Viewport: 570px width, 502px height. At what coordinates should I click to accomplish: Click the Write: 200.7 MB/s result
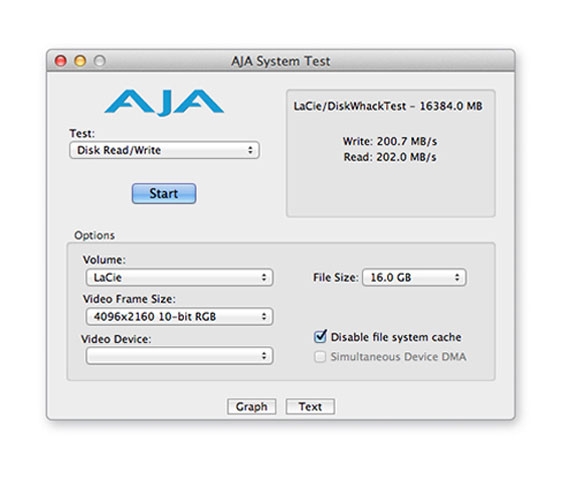point(390,141)
